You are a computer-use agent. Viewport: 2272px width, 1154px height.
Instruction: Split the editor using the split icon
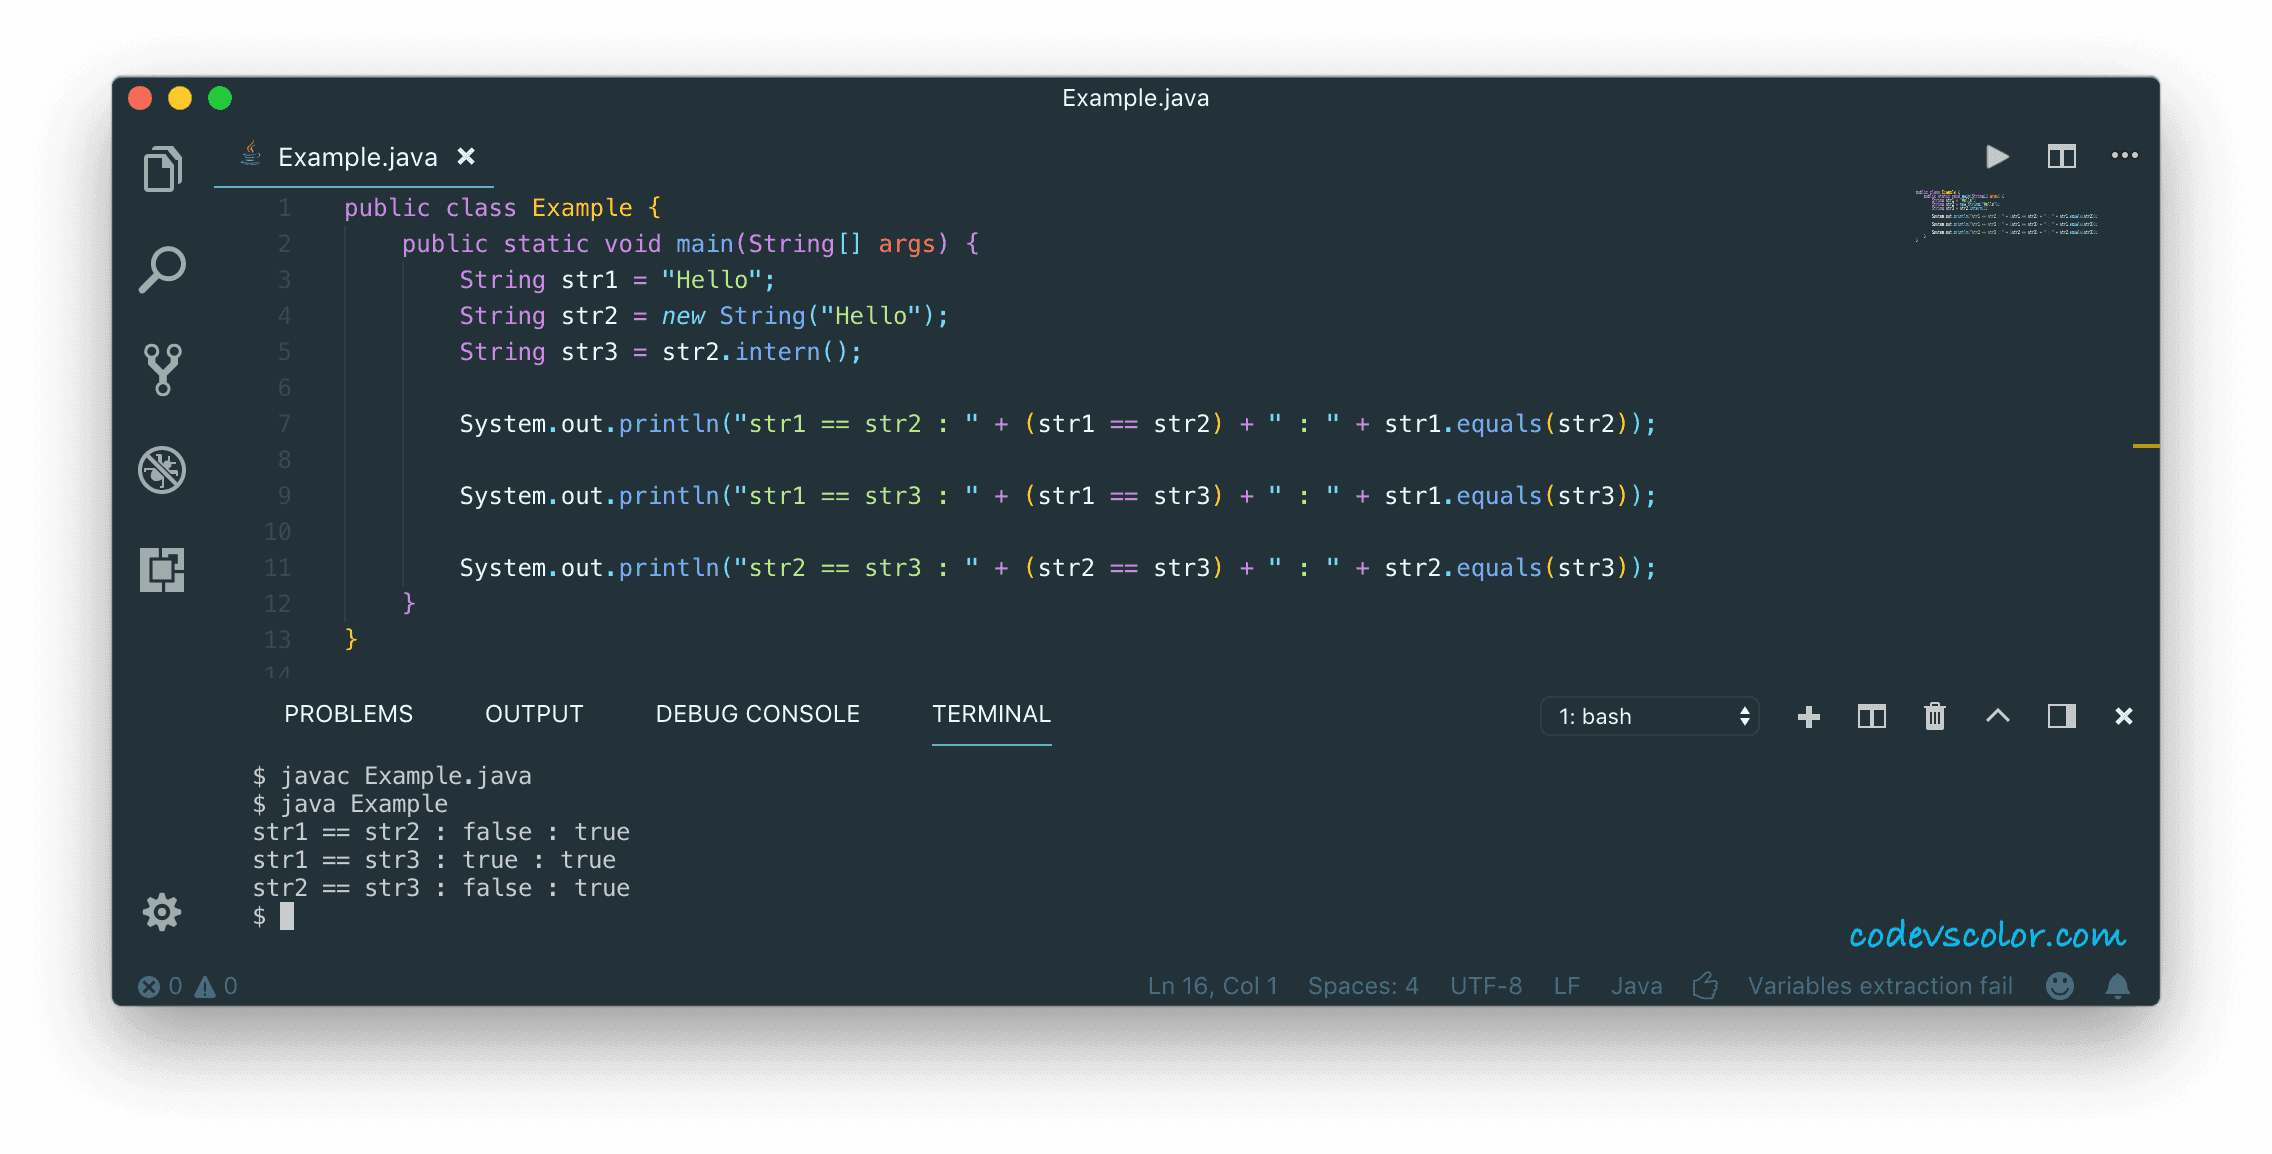coord(2061,156)
